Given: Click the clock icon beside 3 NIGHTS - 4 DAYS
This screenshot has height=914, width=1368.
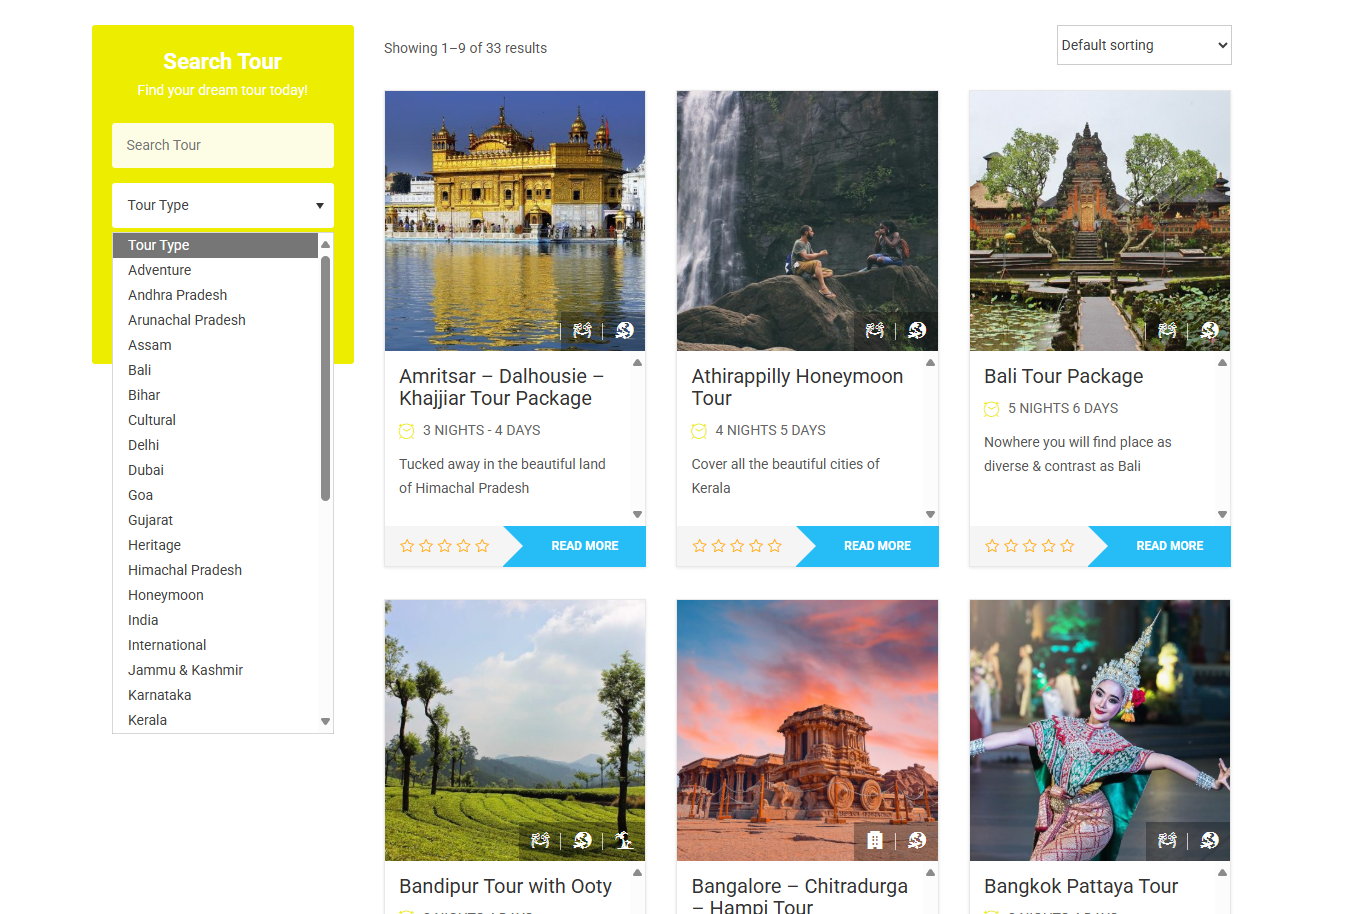Looking at the screenshot, I should 407,431.
